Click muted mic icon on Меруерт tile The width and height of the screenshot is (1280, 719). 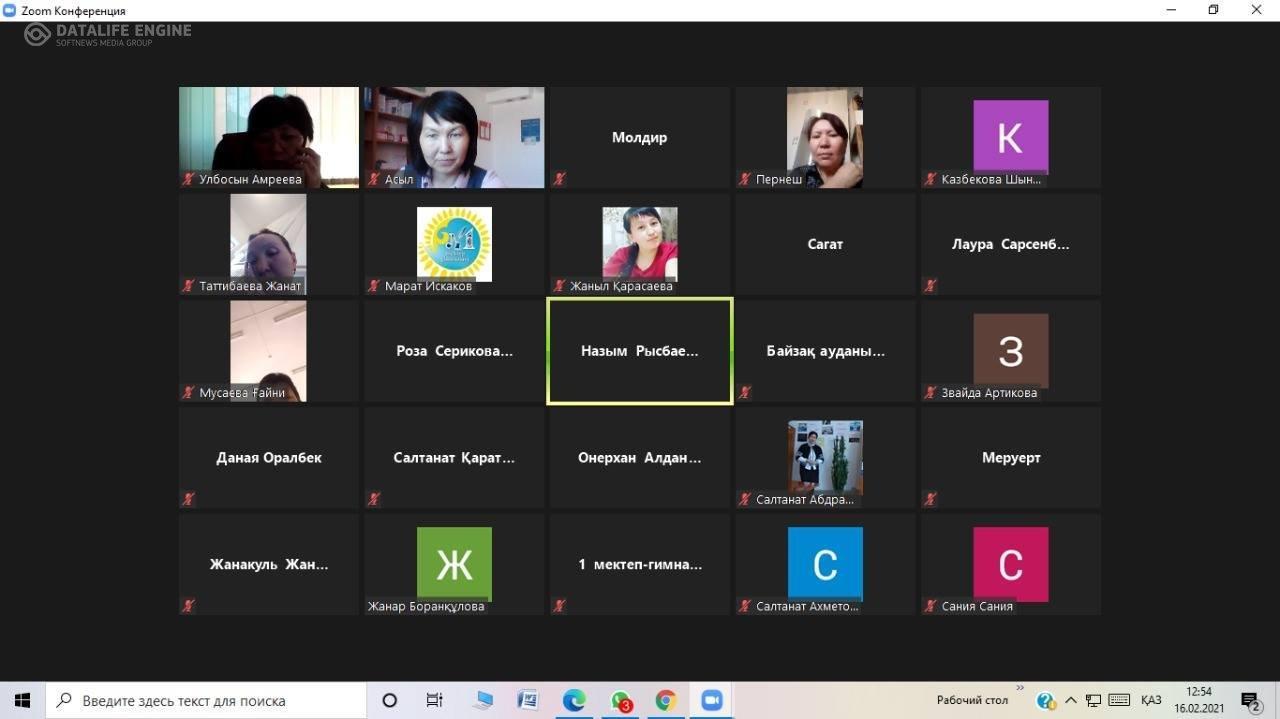[930, 499]
